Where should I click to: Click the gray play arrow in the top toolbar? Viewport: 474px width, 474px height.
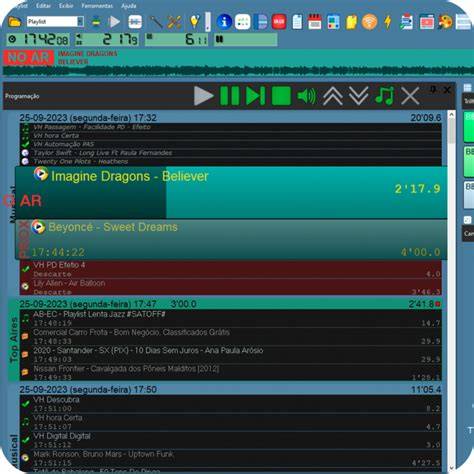114,22
